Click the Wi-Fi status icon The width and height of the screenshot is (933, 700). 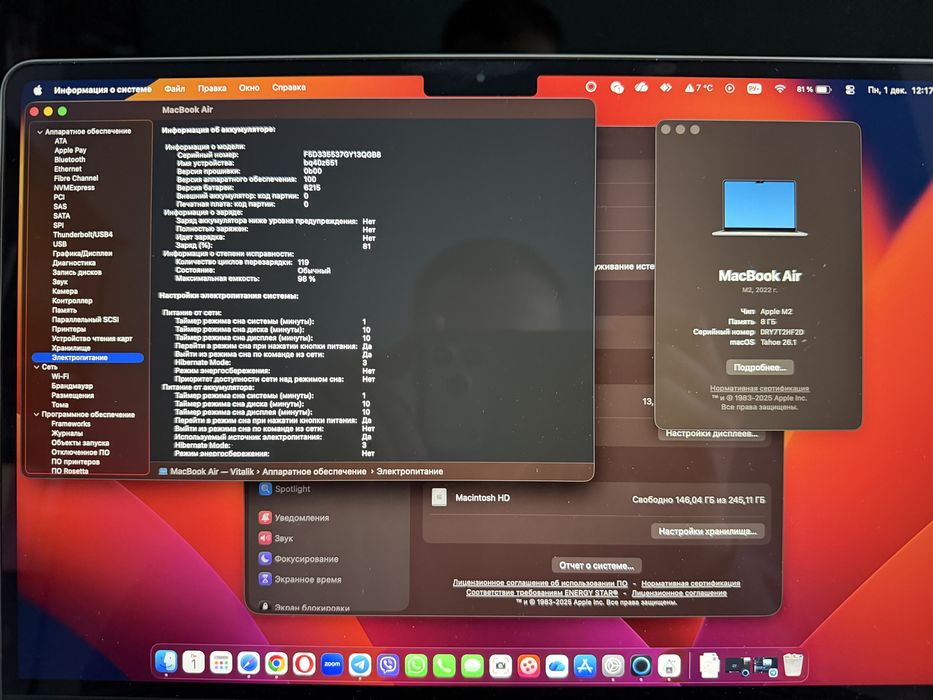(779, 89)
